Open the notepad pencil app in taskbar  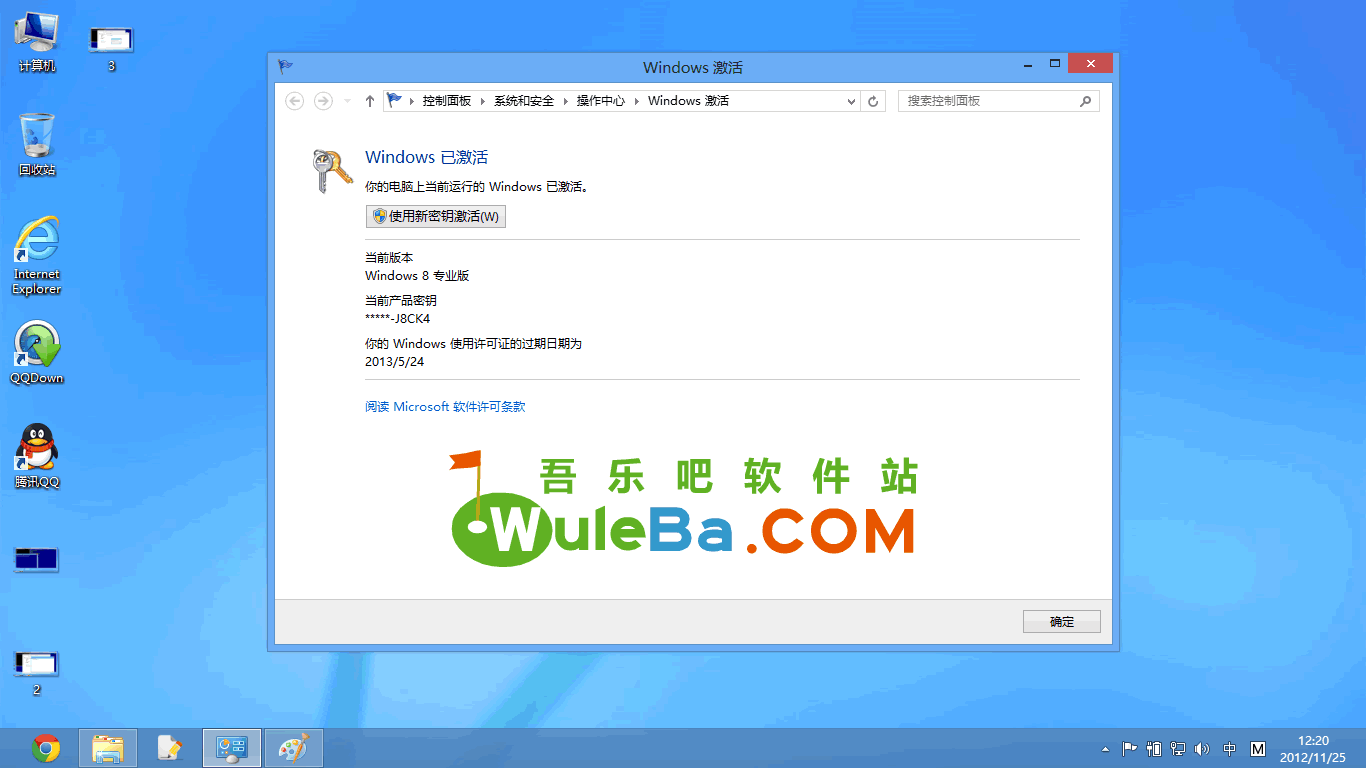(170, 748)
